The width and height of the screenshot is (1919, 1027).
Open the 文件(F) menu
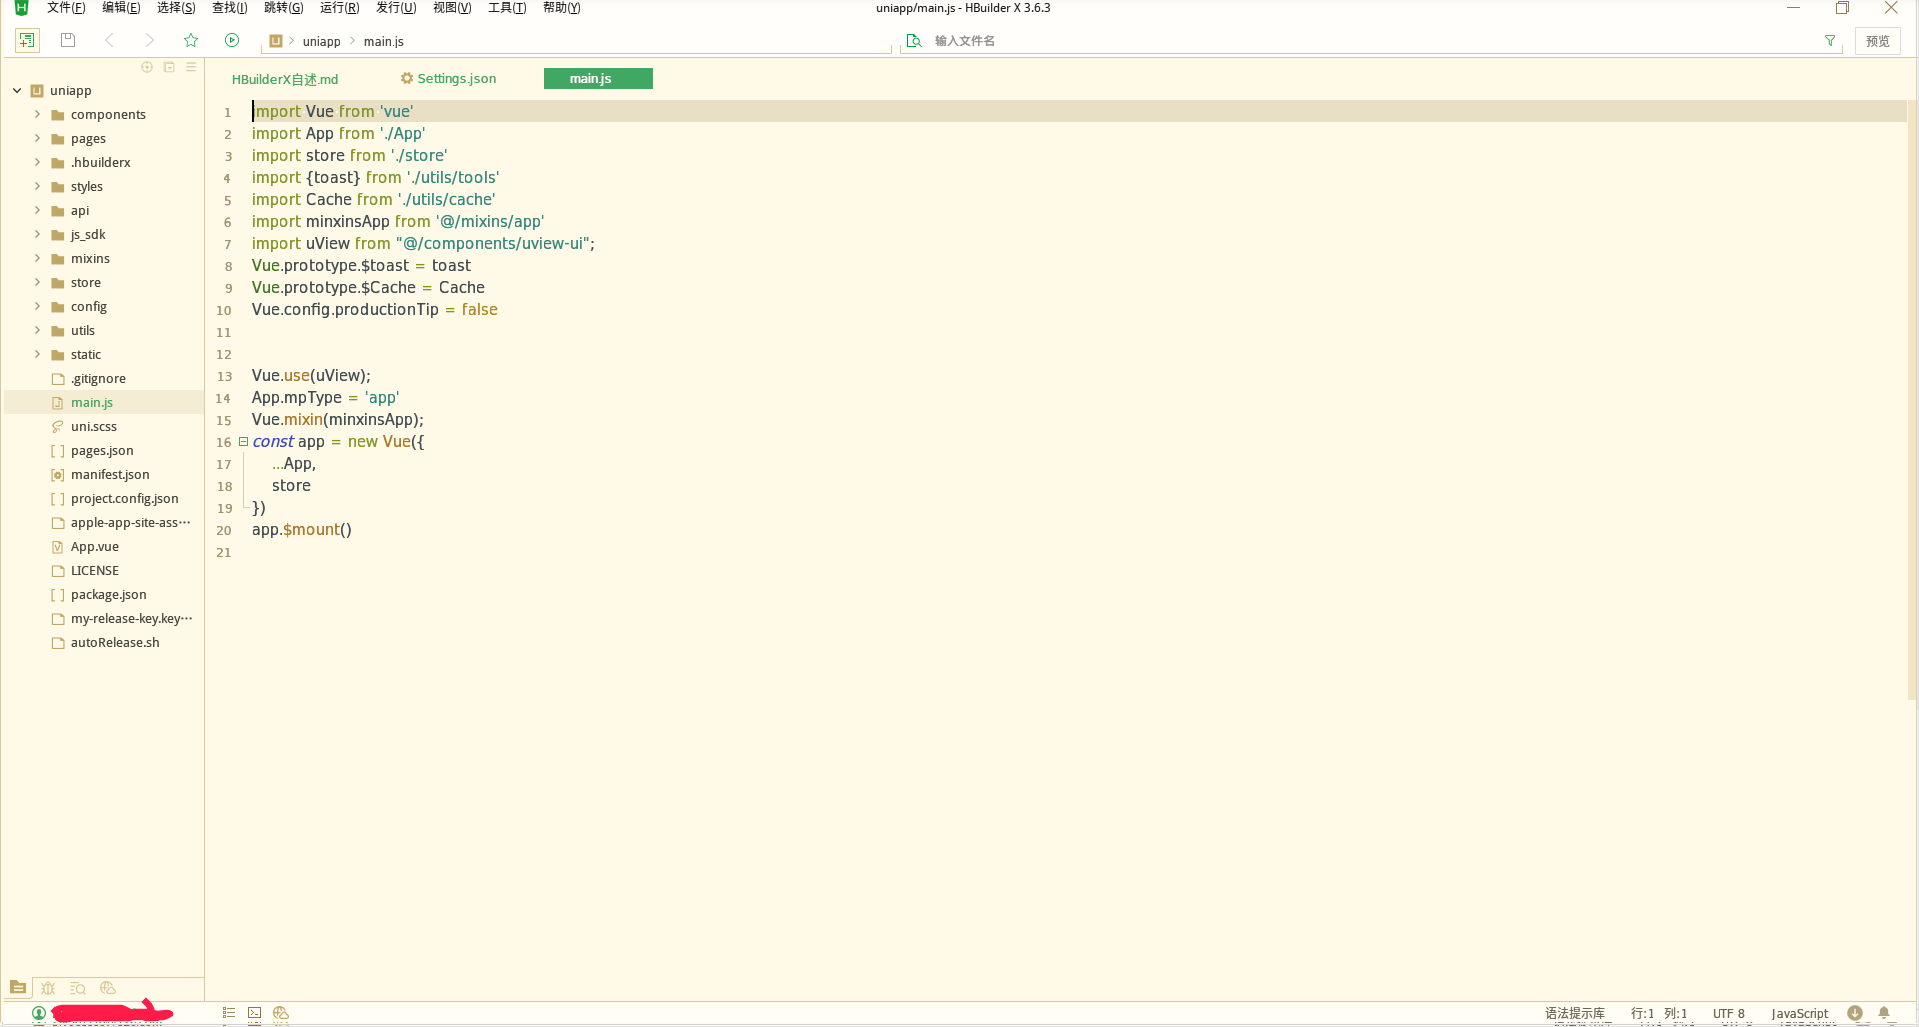click(x=66, y=8)
